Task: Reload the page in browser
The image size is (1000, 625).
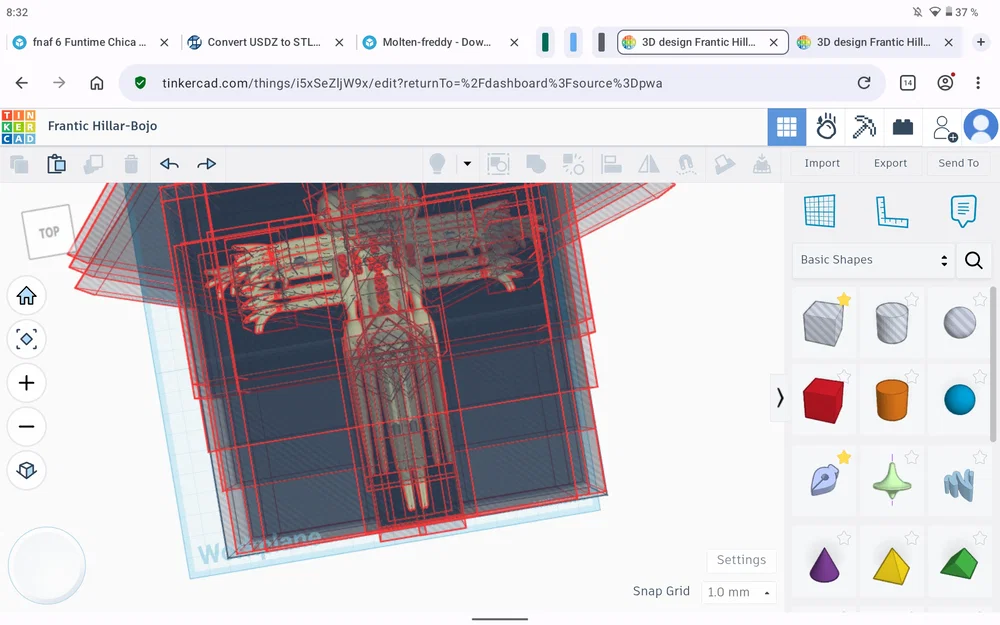Action: tap(864, 83)
